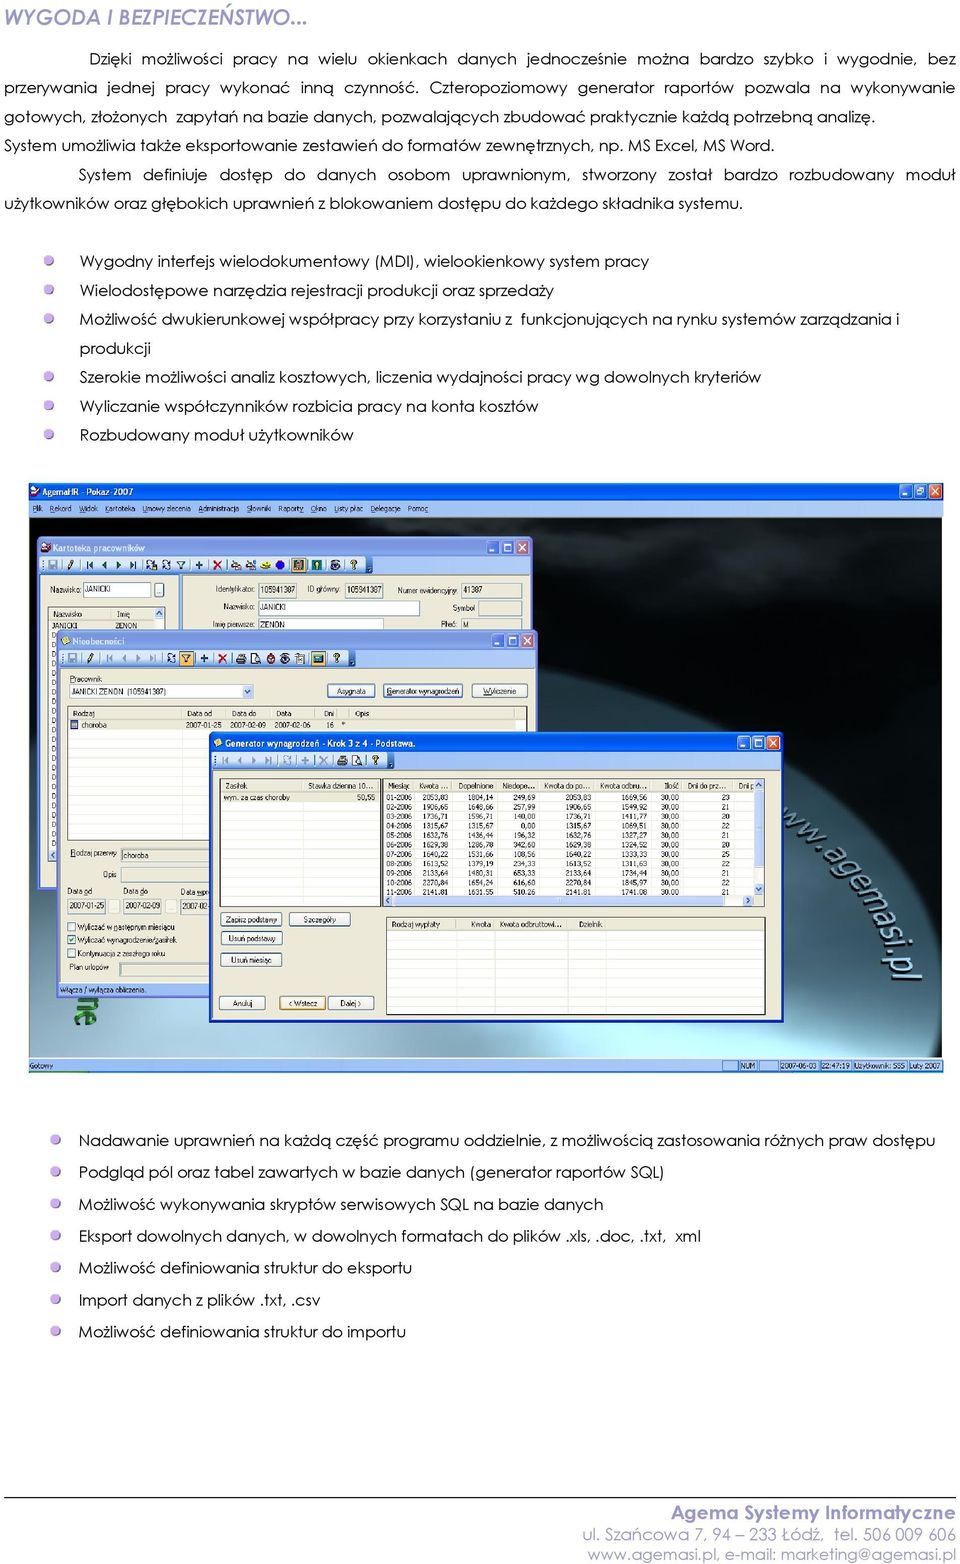Screen dimensions: 960x1564
Task: Click the plus add icon in Nieobecności toolbar
Action: [x=204, y=658]
